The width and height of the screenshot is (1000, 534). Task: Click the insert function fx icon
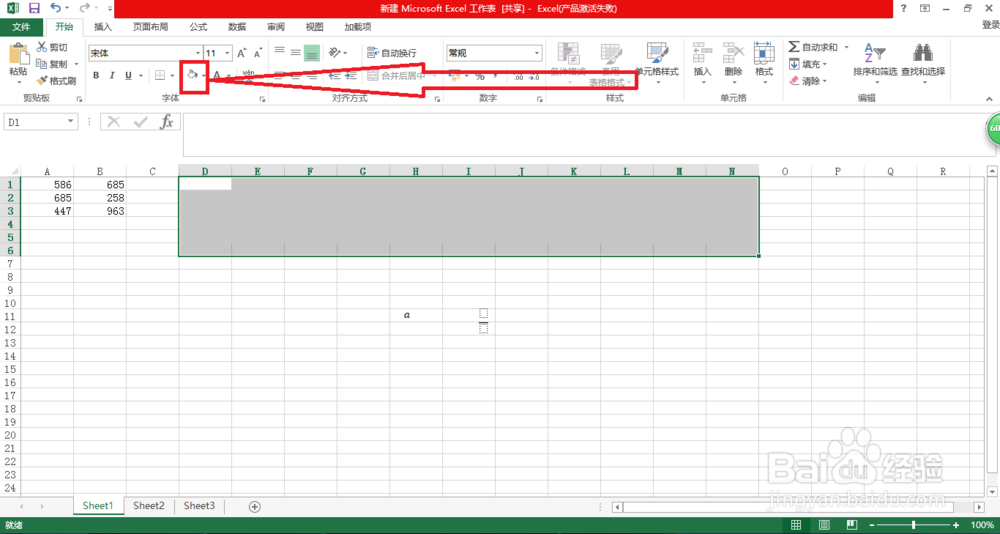[166, 121]
